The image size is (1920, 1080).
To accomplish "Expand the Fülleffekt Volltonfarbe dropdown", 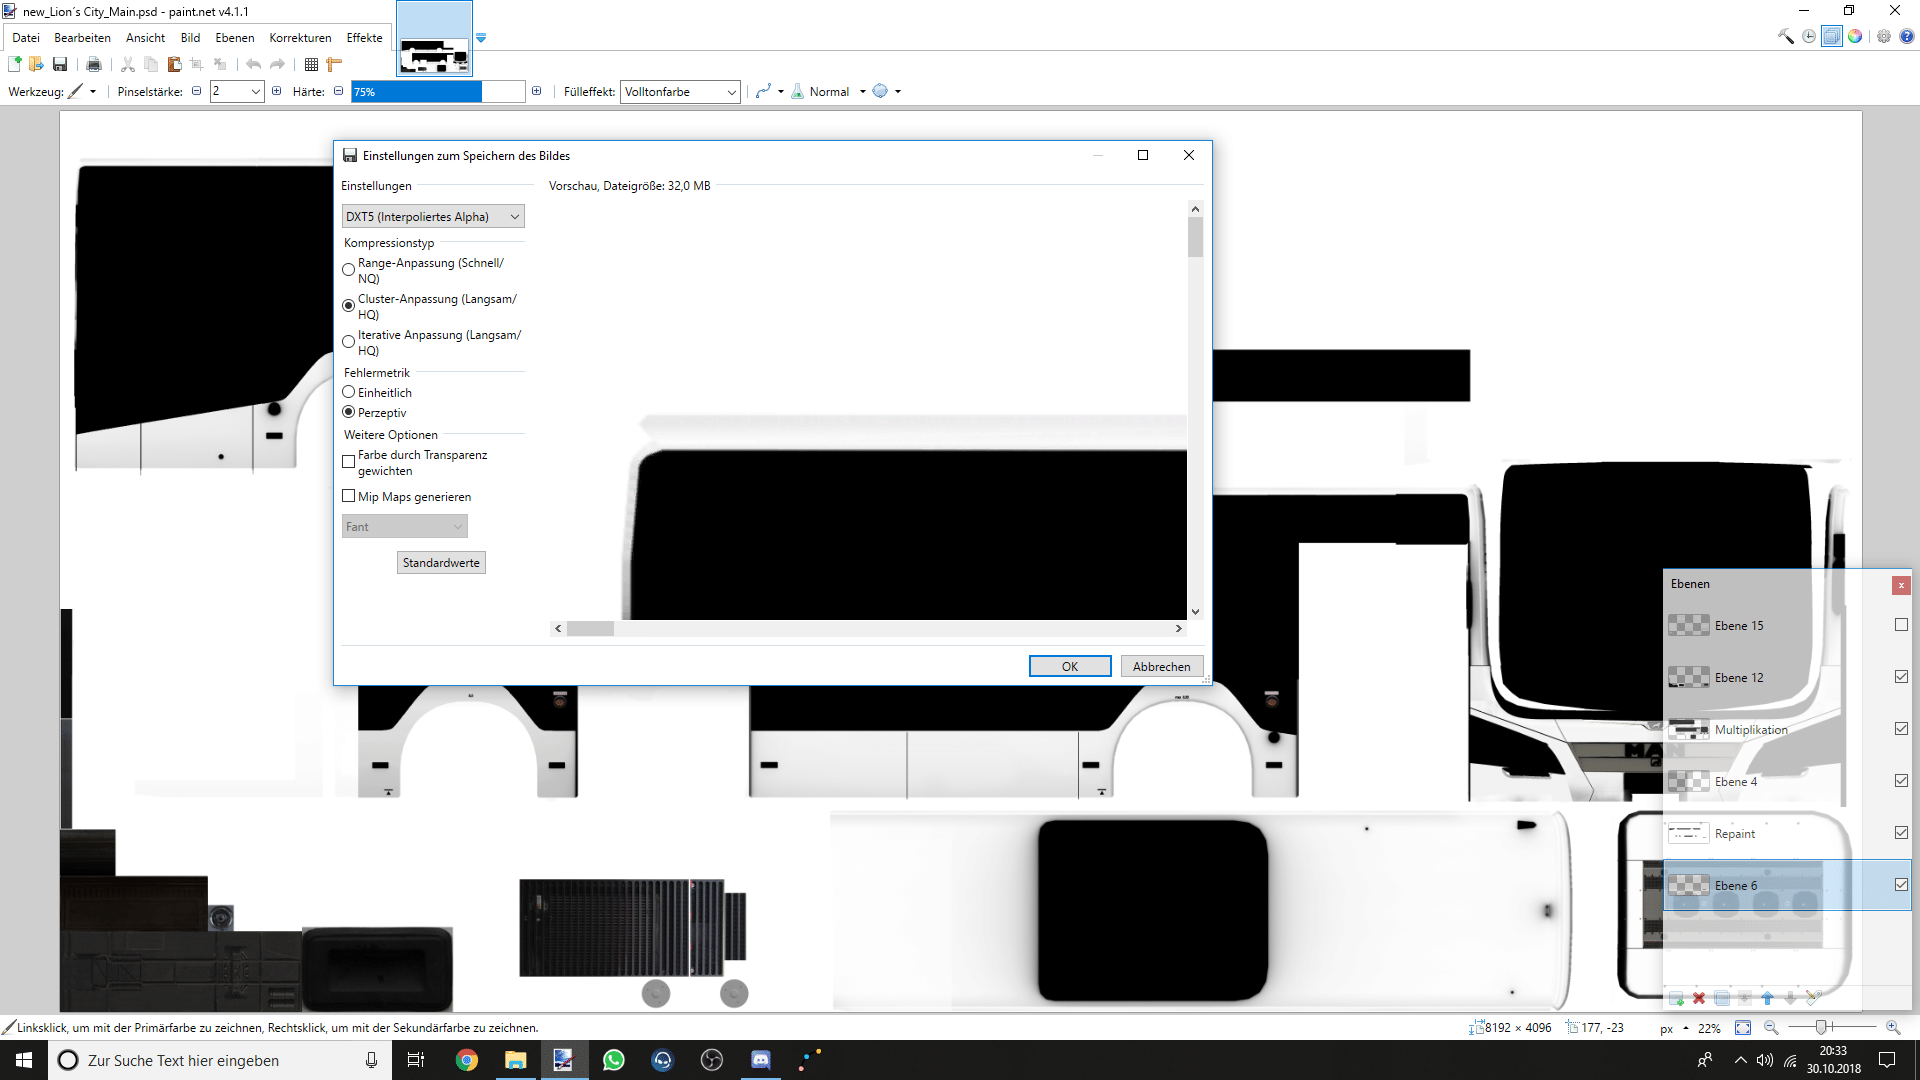I will pos(680,92).
